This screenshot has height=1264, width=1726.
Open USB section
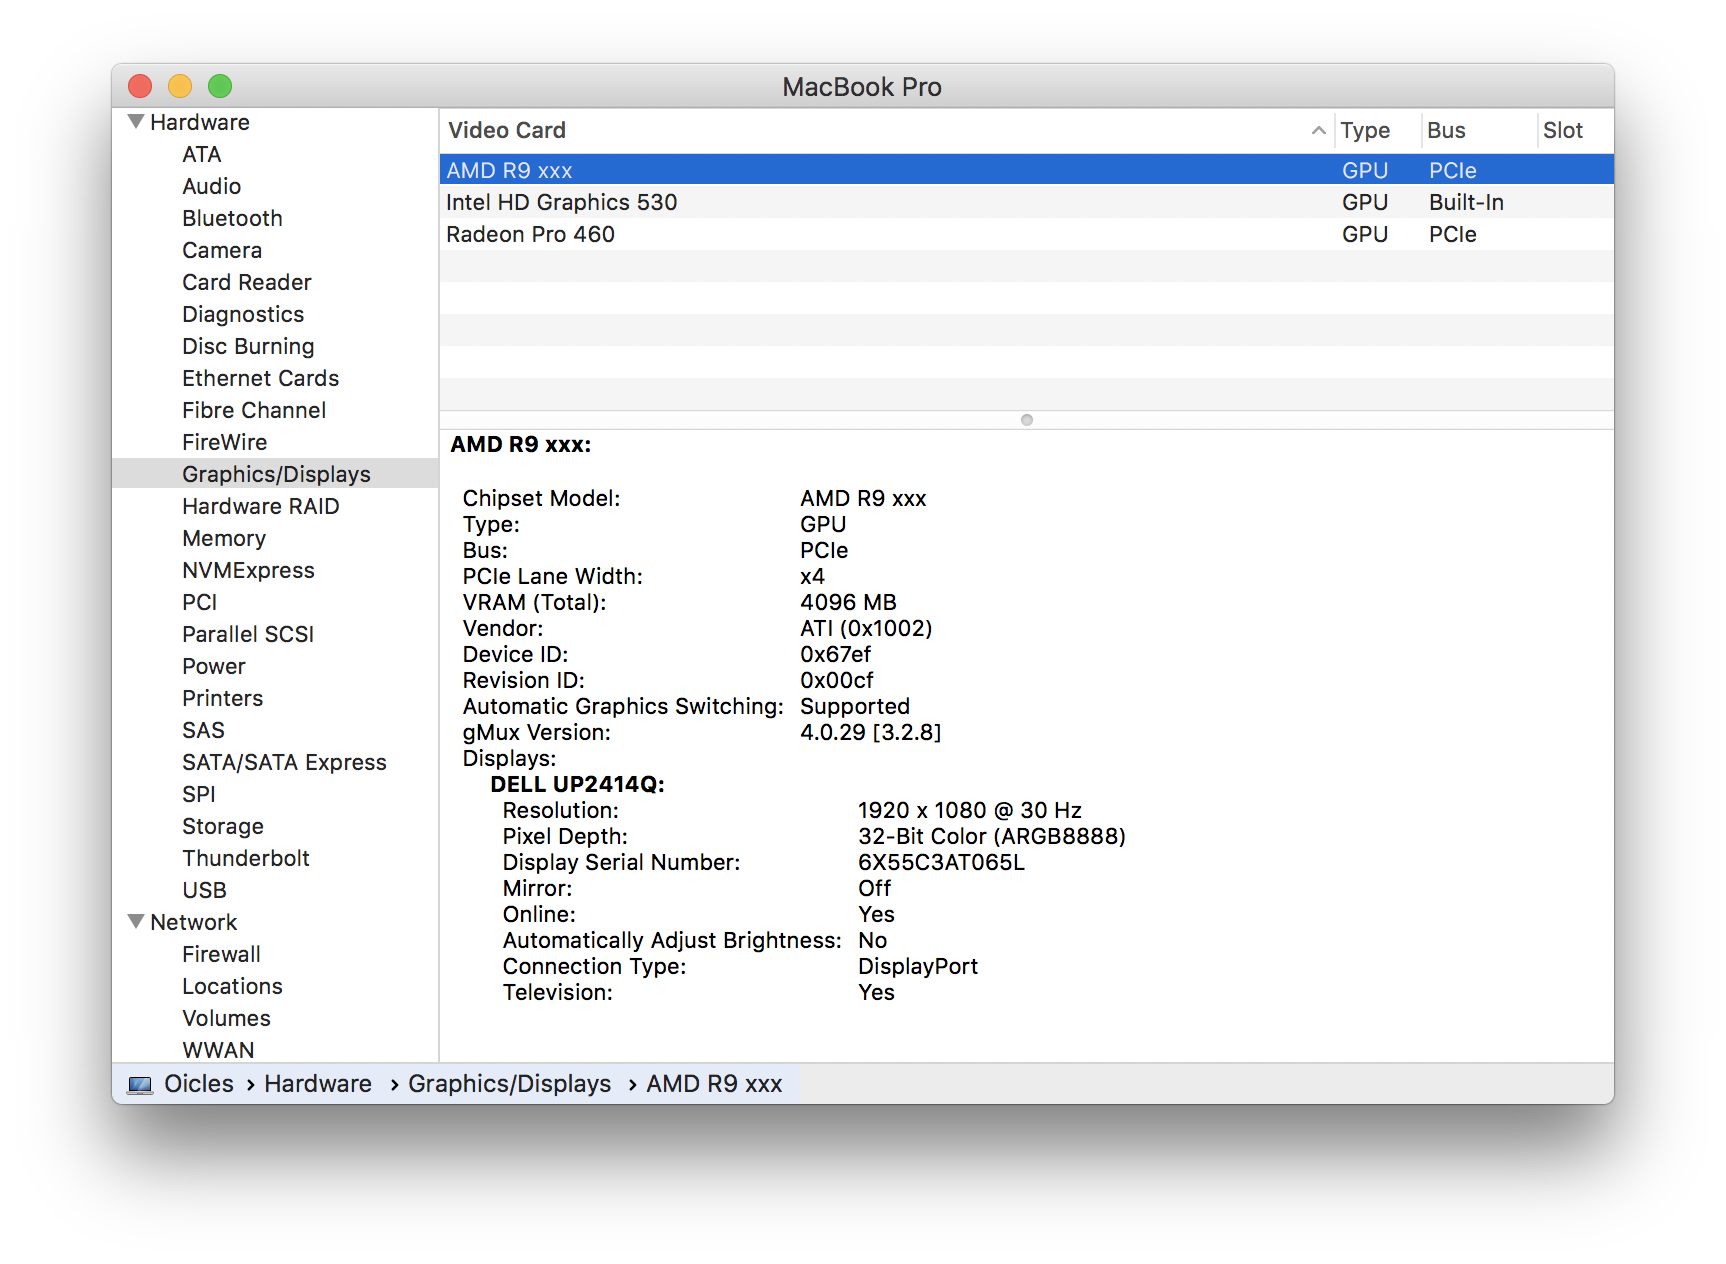(204, 890)
